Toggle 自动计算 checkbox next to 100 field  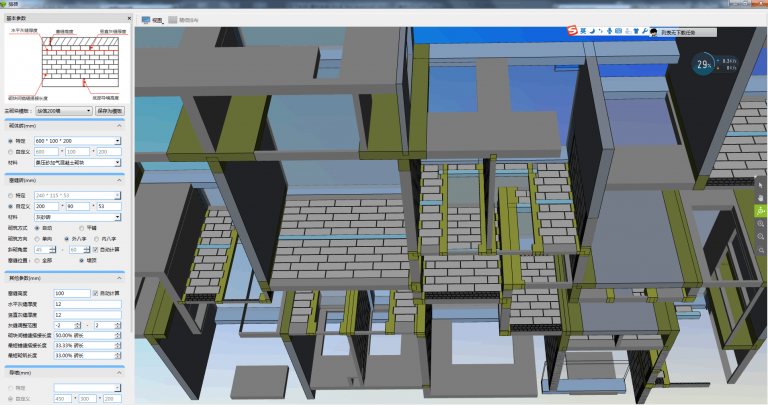95,292
